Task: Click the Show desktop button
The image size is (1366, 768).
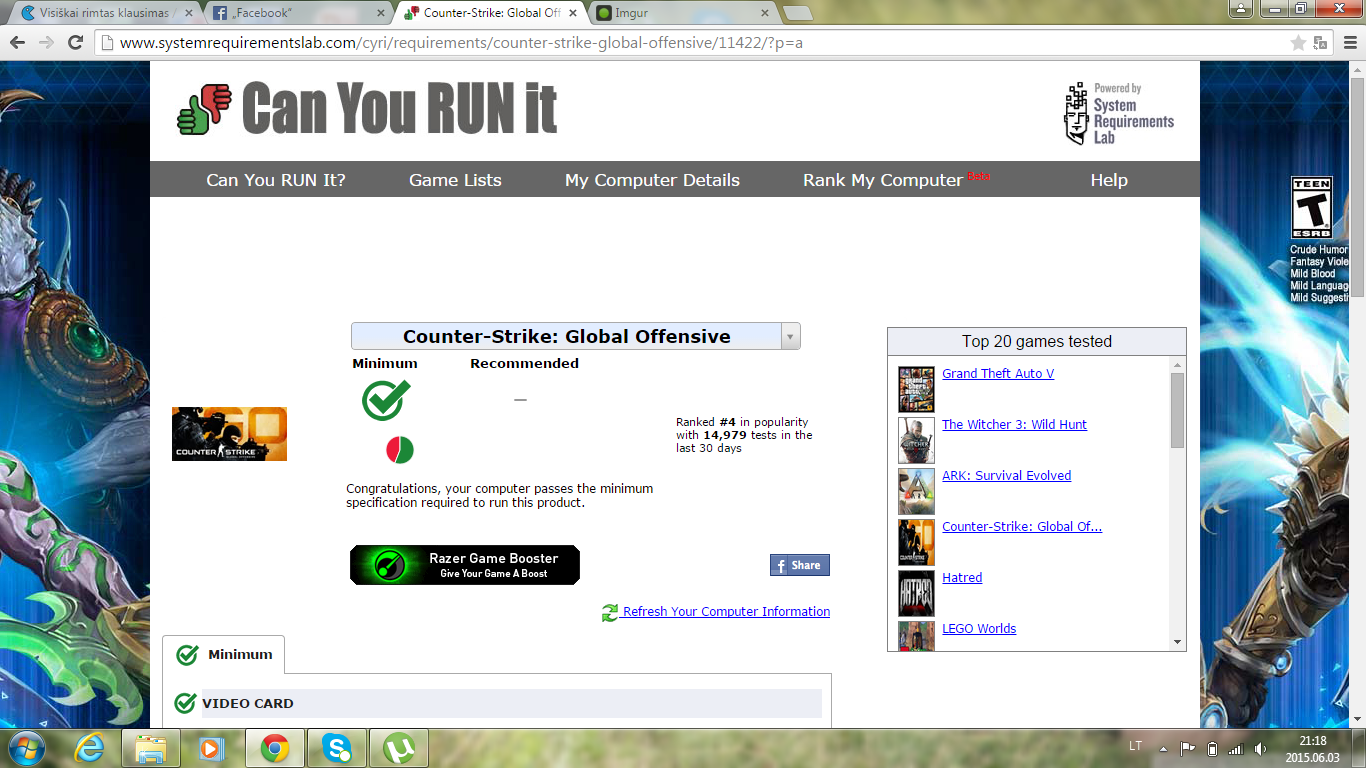Action: point(1359,748)
